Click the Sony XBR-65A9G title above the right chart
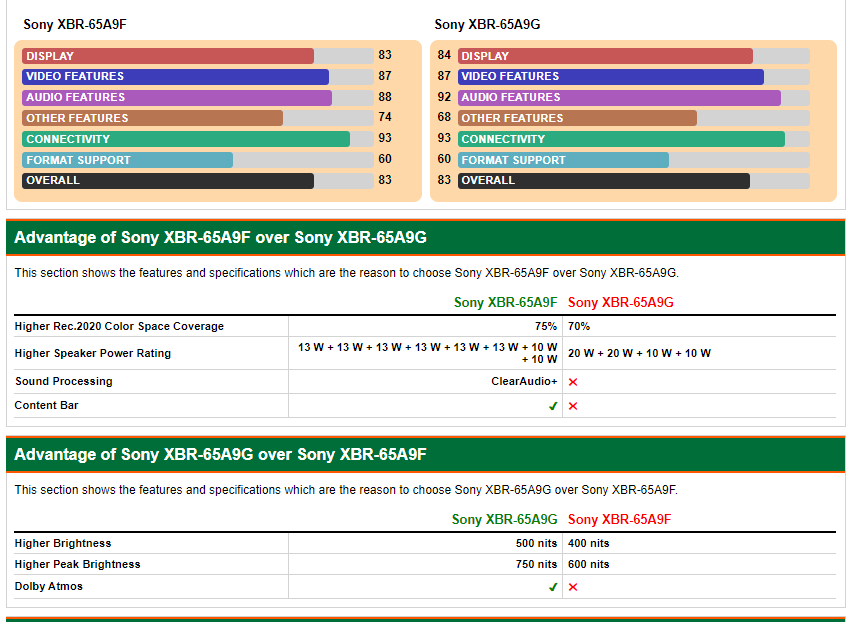The image size is (852, 622). 487,24
